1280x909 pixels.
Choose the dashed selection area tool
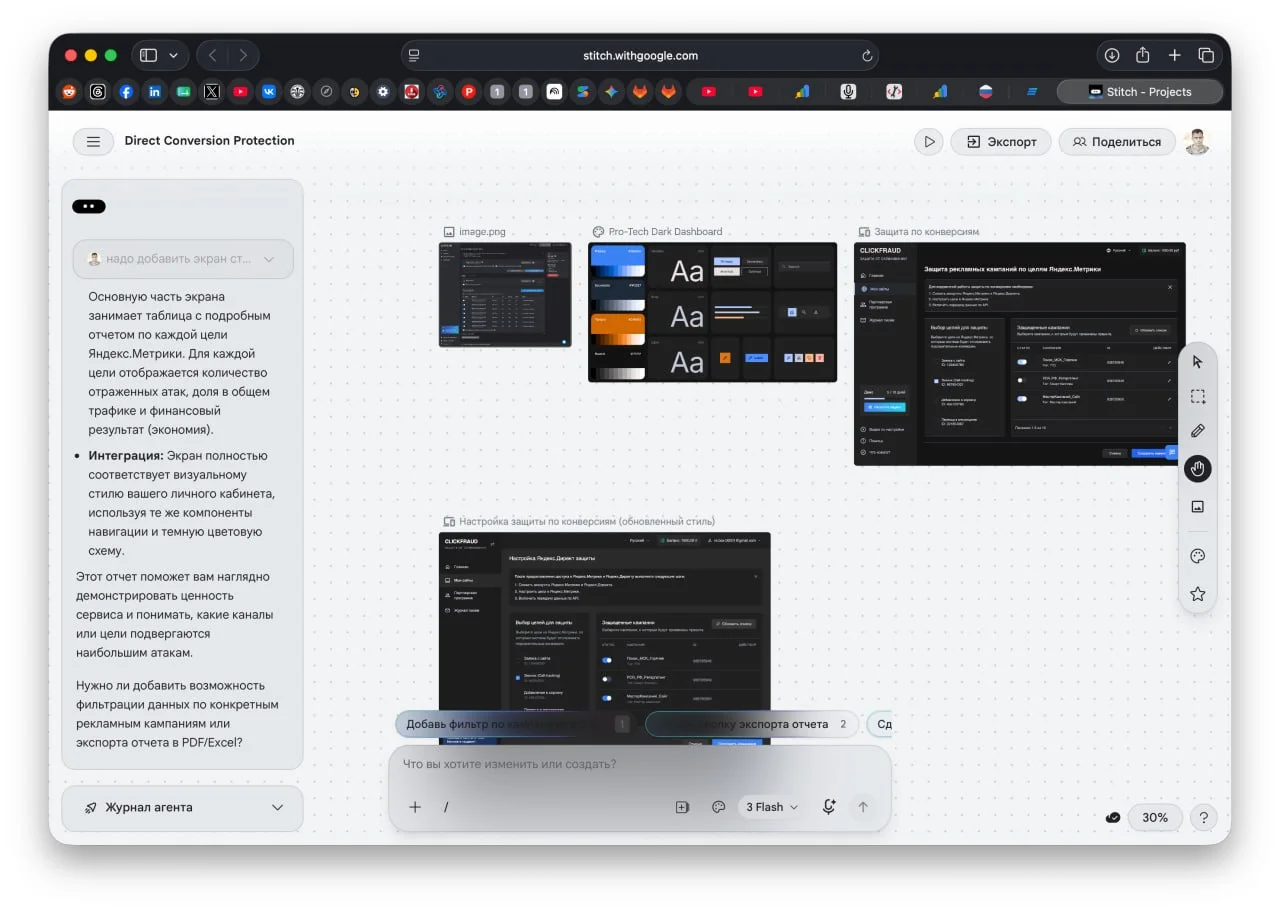[x=1197, y=396]
